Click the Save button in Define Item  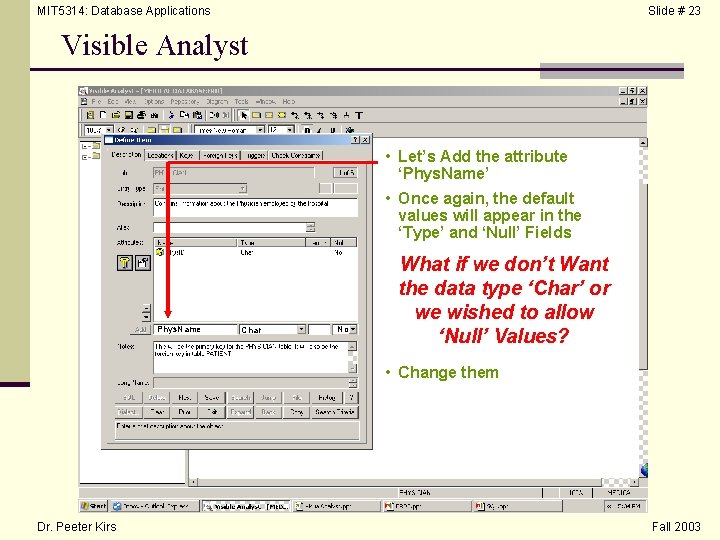pos(212,398)
